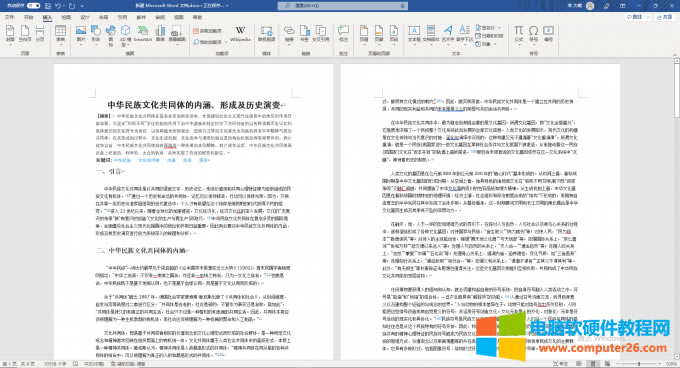Toggle the AutoSave switch

pyautogui.click(x=33, y=6)
